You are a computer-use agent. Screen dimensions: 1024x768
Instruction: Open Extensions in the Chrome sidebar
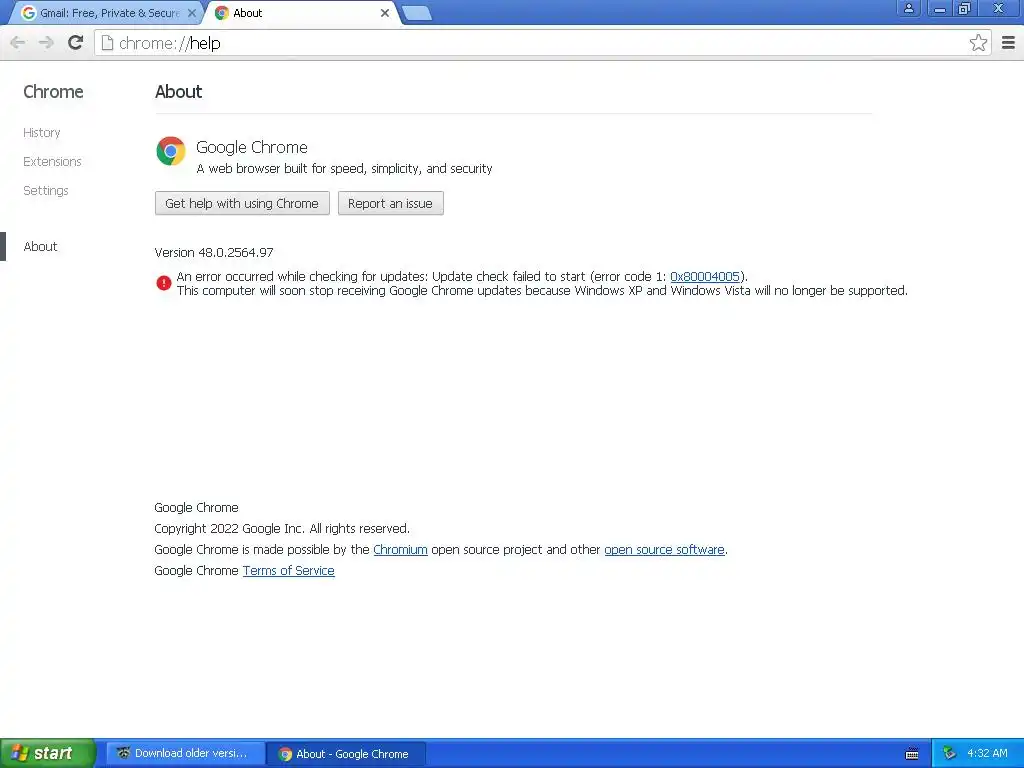tap(52, 161)
